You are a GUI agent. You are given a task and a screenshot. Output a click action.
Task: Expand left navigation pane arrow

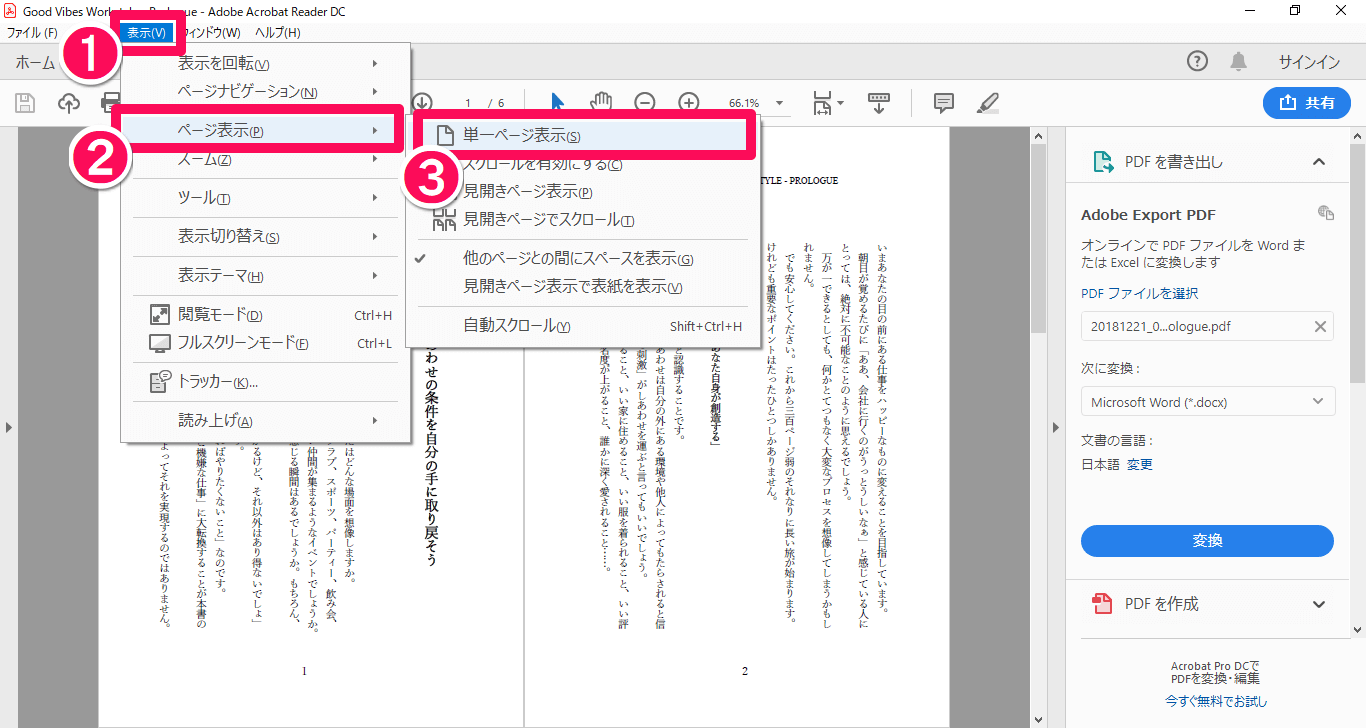pyautogui.click(x=9, y=428)
